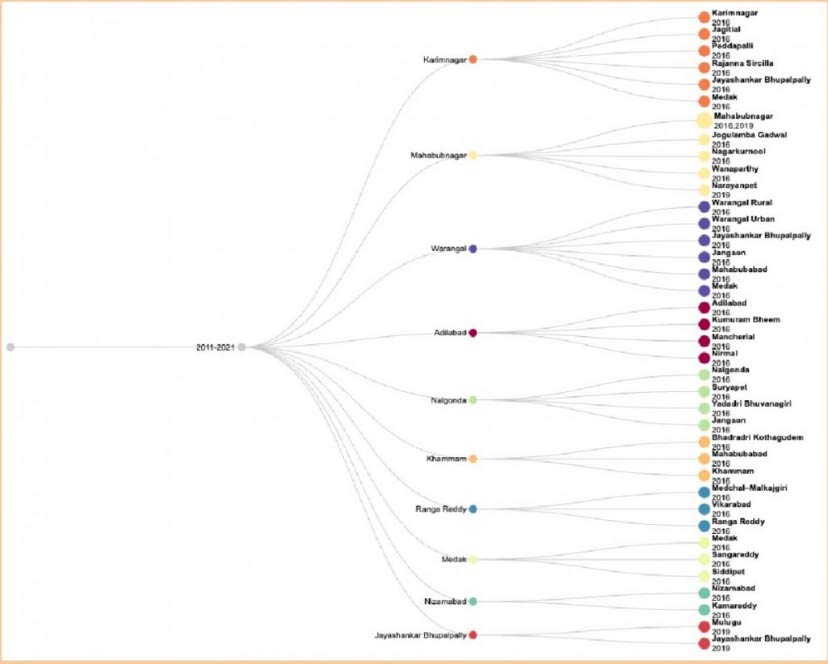The image size is (828, 664).
Task: Click the Narayanpet 2019 node
Action: click(704, 189)
